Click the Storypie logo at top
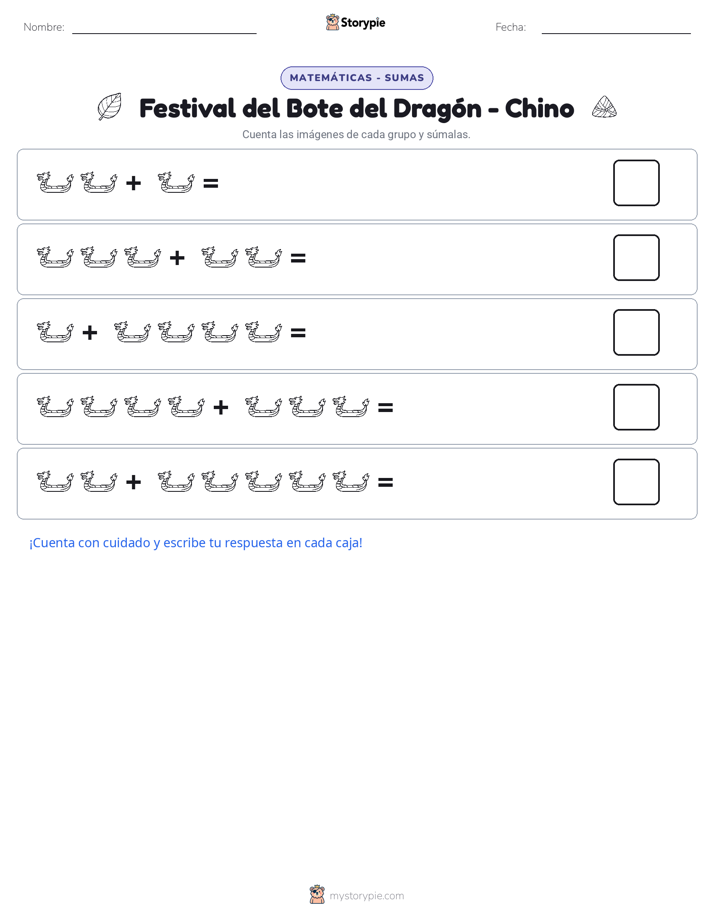Viewport: 714px width, 924px height. [x=355, y=23]
